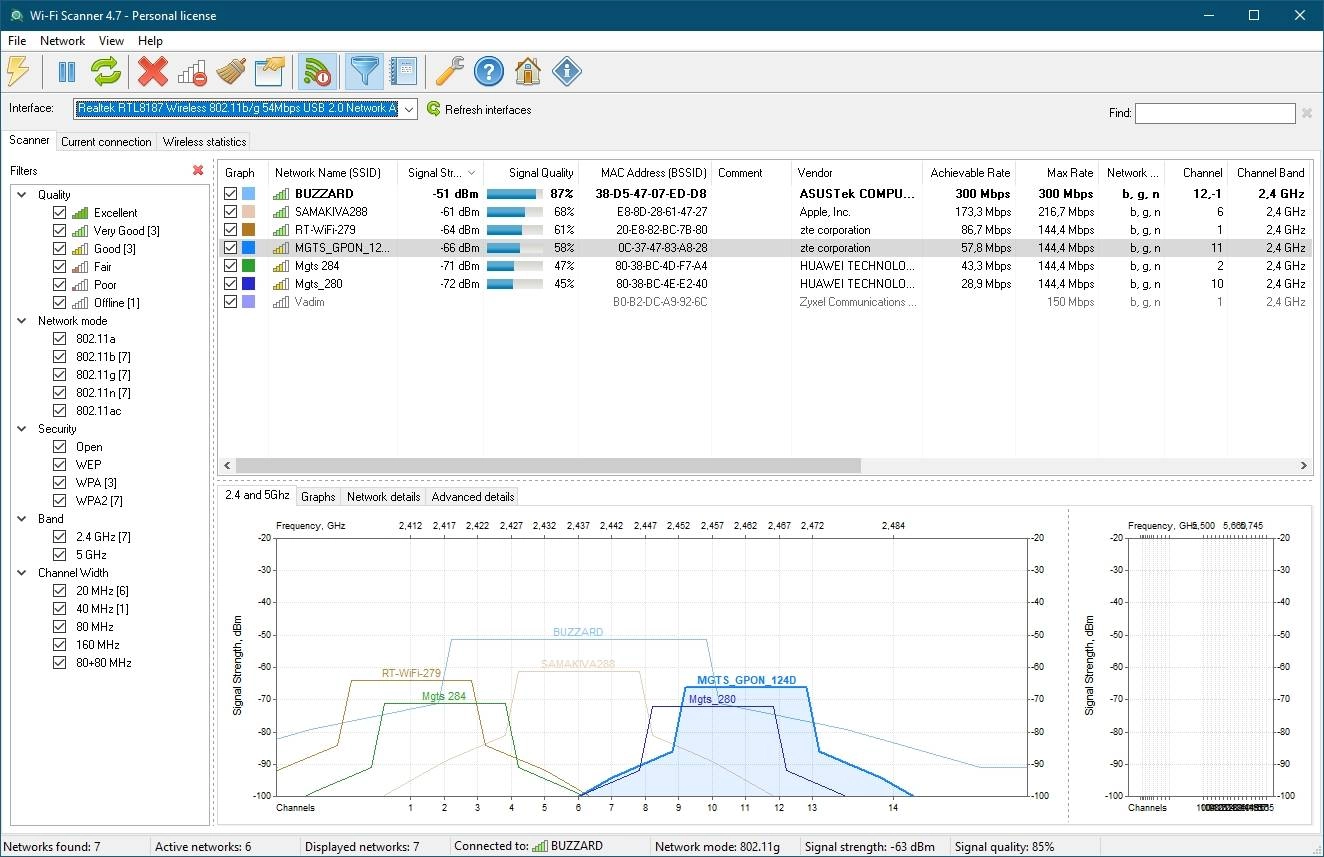Click the Refresh interfaces label
The height and width of the screenshot is (857, 1324).
pos(488,110)
